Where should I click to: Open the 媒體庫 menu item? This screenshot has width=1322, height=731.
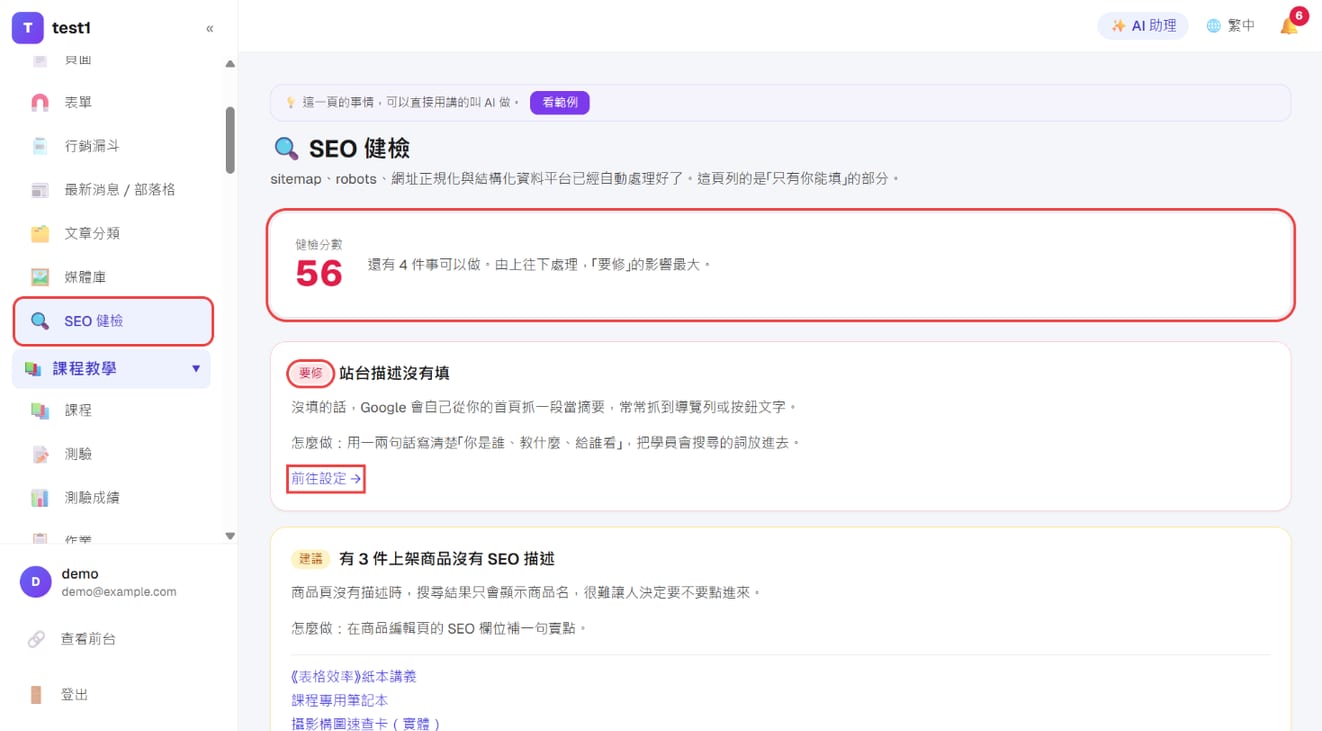pyautogui.click(x=112, y=277)
